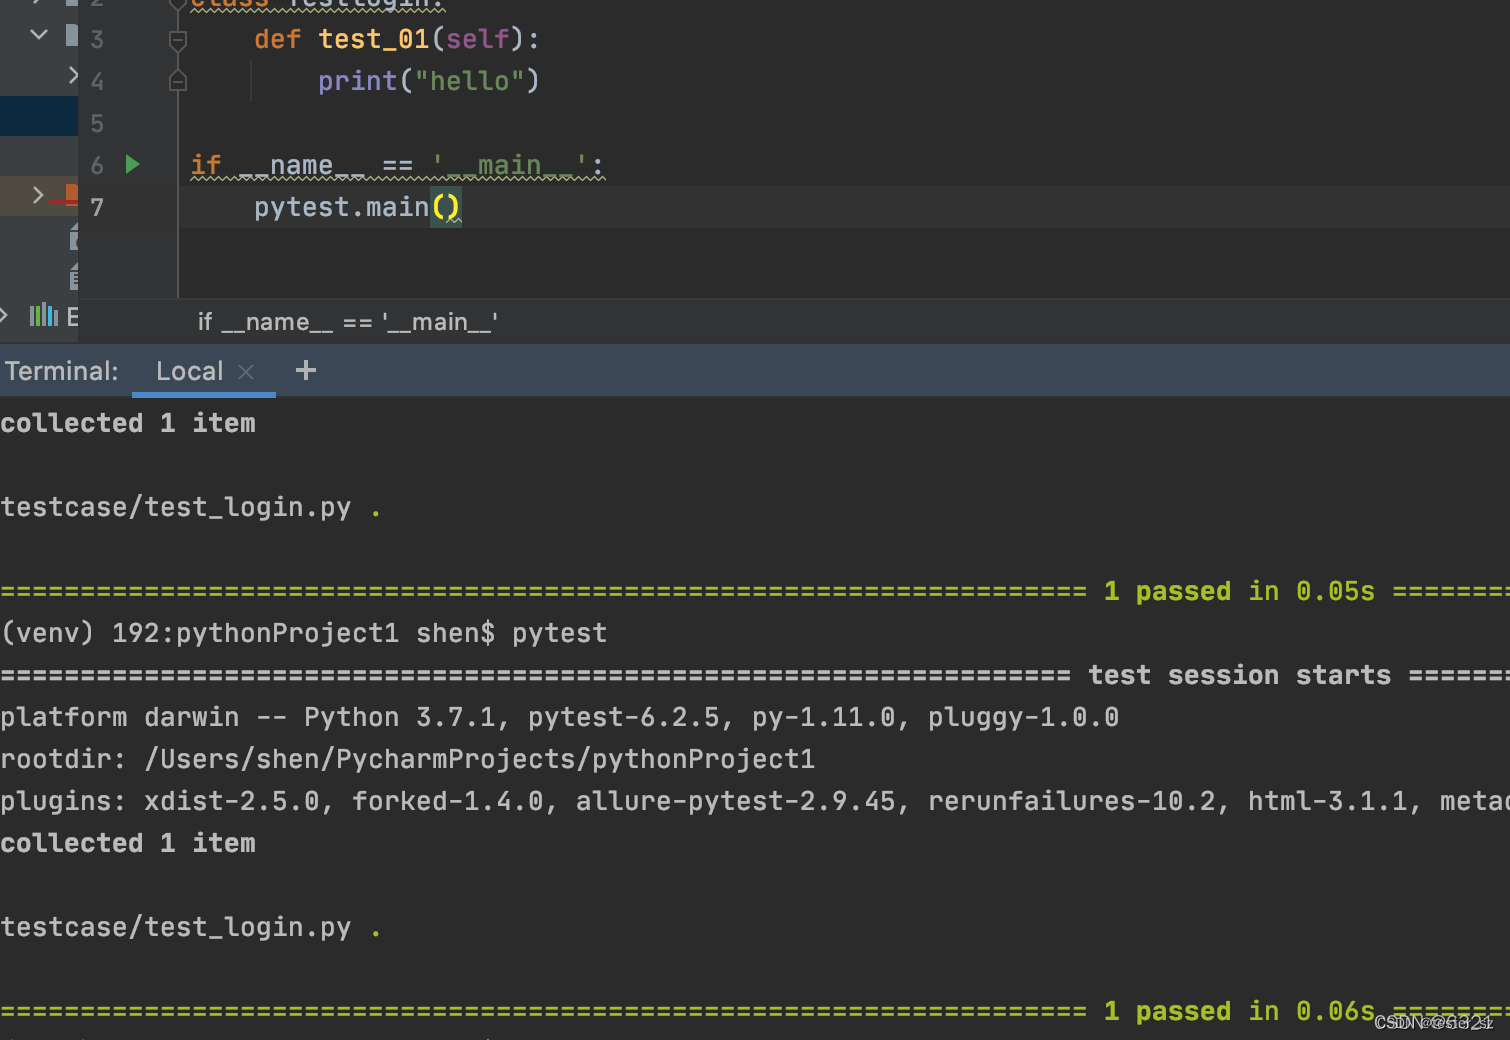
Task: Click the platform darwin info line
Action: click(560, 717)
